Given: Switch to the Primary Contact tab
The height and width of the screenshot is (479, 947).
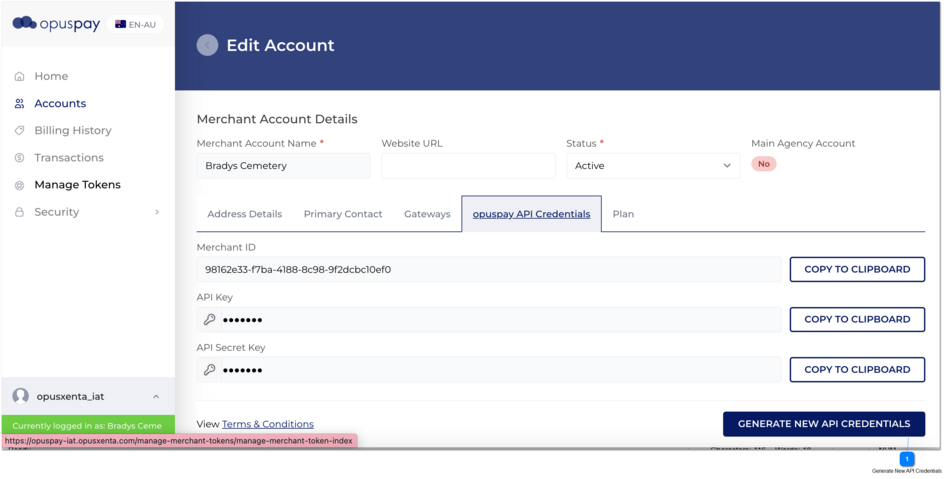Looking at the screenshot, I should point(343,214).
